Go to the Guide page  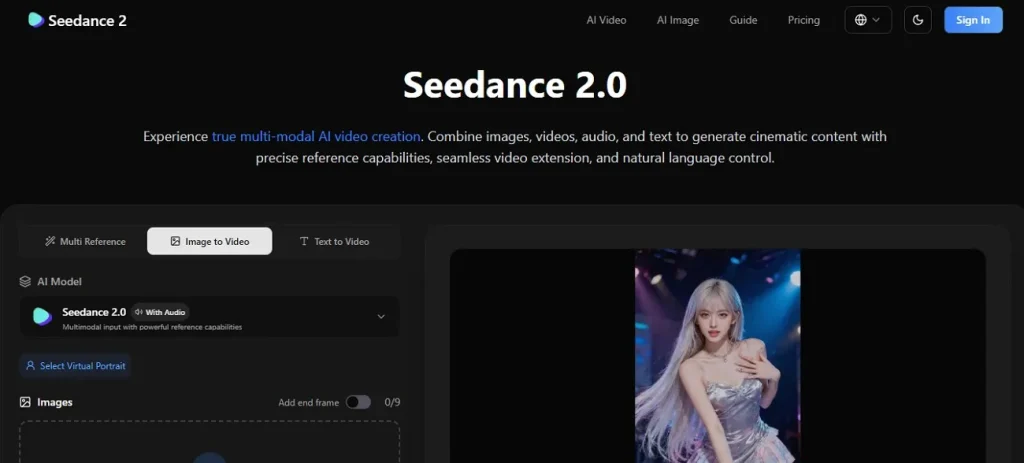pyautogui.click(x=743, y=20)
